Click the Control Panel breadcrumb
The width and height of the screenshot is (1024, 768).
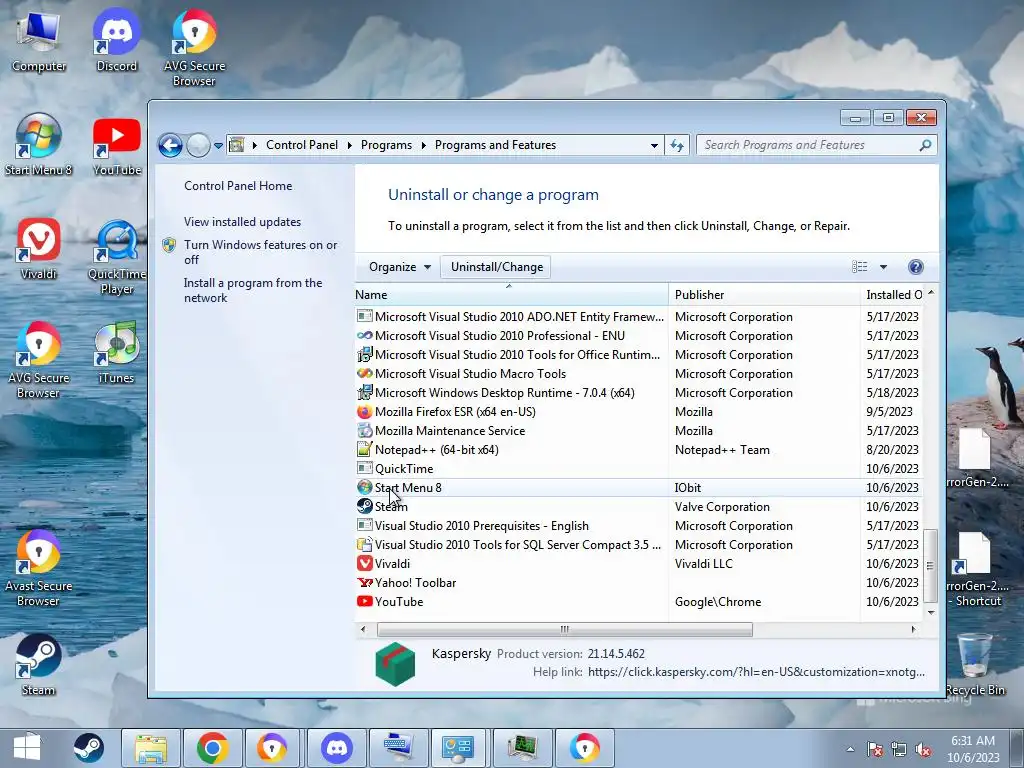pos(302,145)
